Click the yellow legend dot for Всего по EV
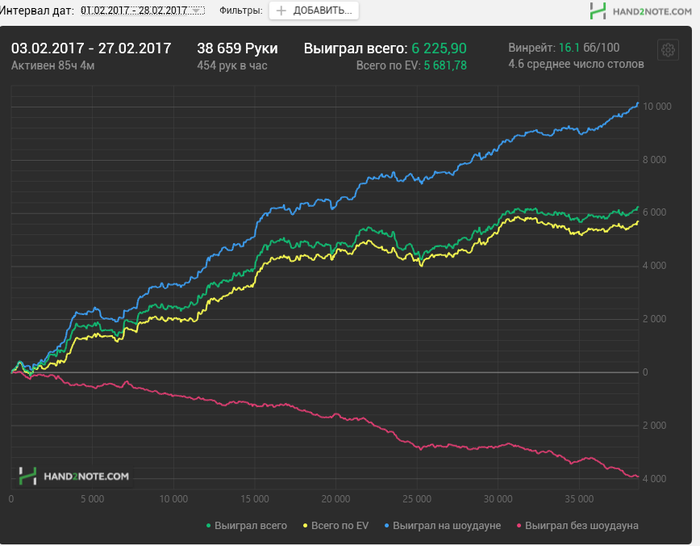 pos(305,526)
